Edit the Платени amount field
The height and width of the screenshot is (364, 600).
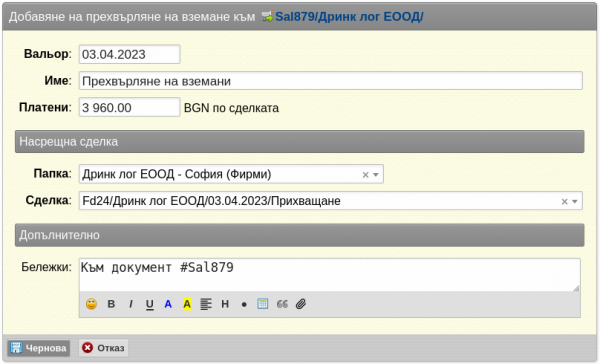coord(129,108)
